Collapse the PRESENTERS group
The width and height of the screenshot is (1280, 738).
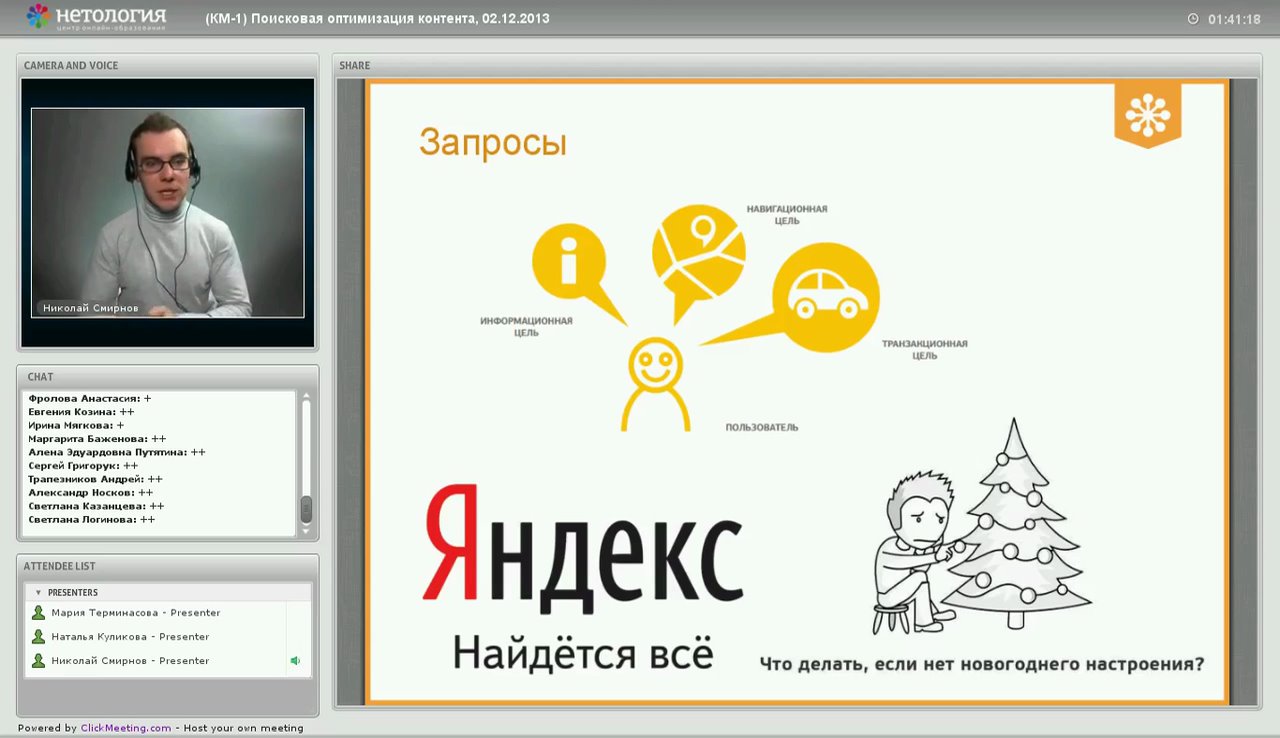coord(38,592)
